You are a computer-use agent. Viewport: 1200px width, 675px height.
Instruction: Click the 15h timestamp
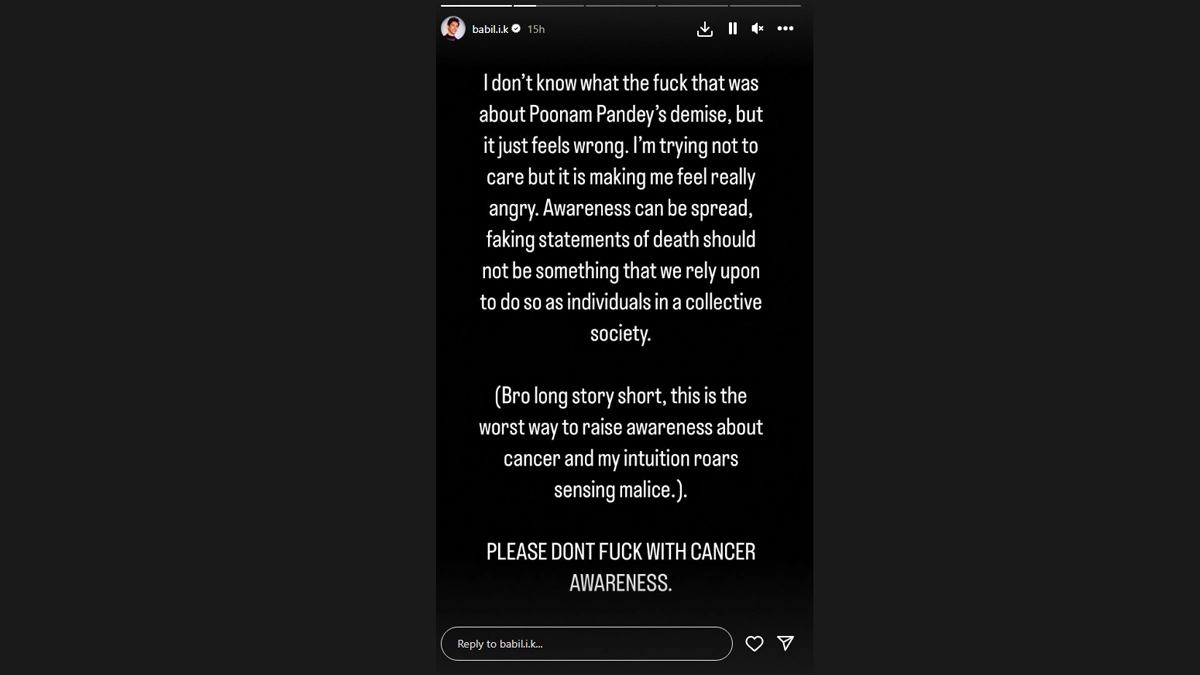[x=536, y=29]
